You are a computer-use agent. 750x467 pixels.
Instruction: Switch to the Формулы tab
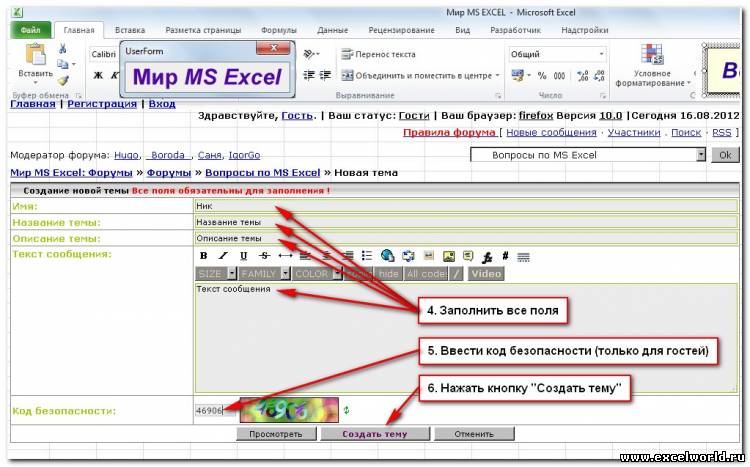pos(279,30)
